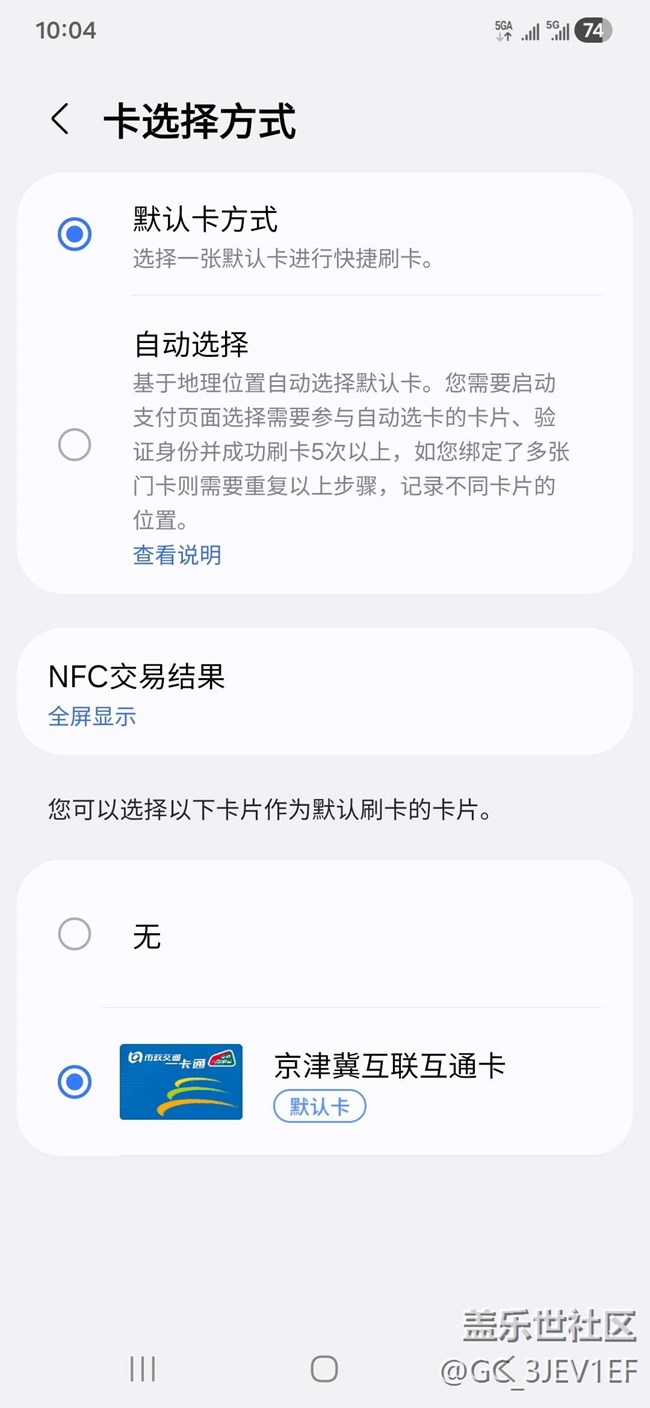Screen dimensions: 650x1408
Task: Enable the 自动选择 radio option
Action: 75,444
